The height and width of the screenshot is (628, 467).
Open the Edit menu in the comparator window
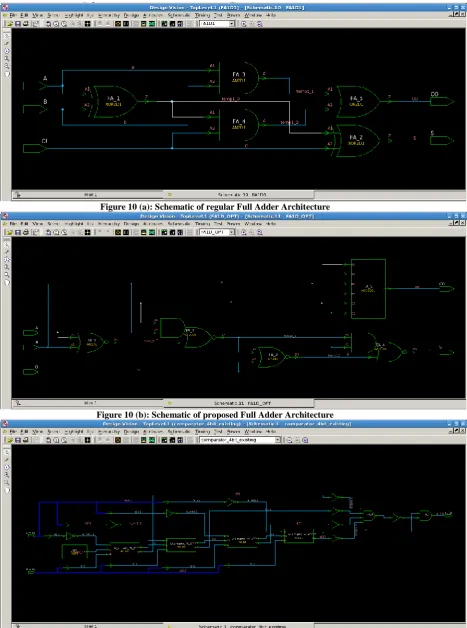point(24,431)
